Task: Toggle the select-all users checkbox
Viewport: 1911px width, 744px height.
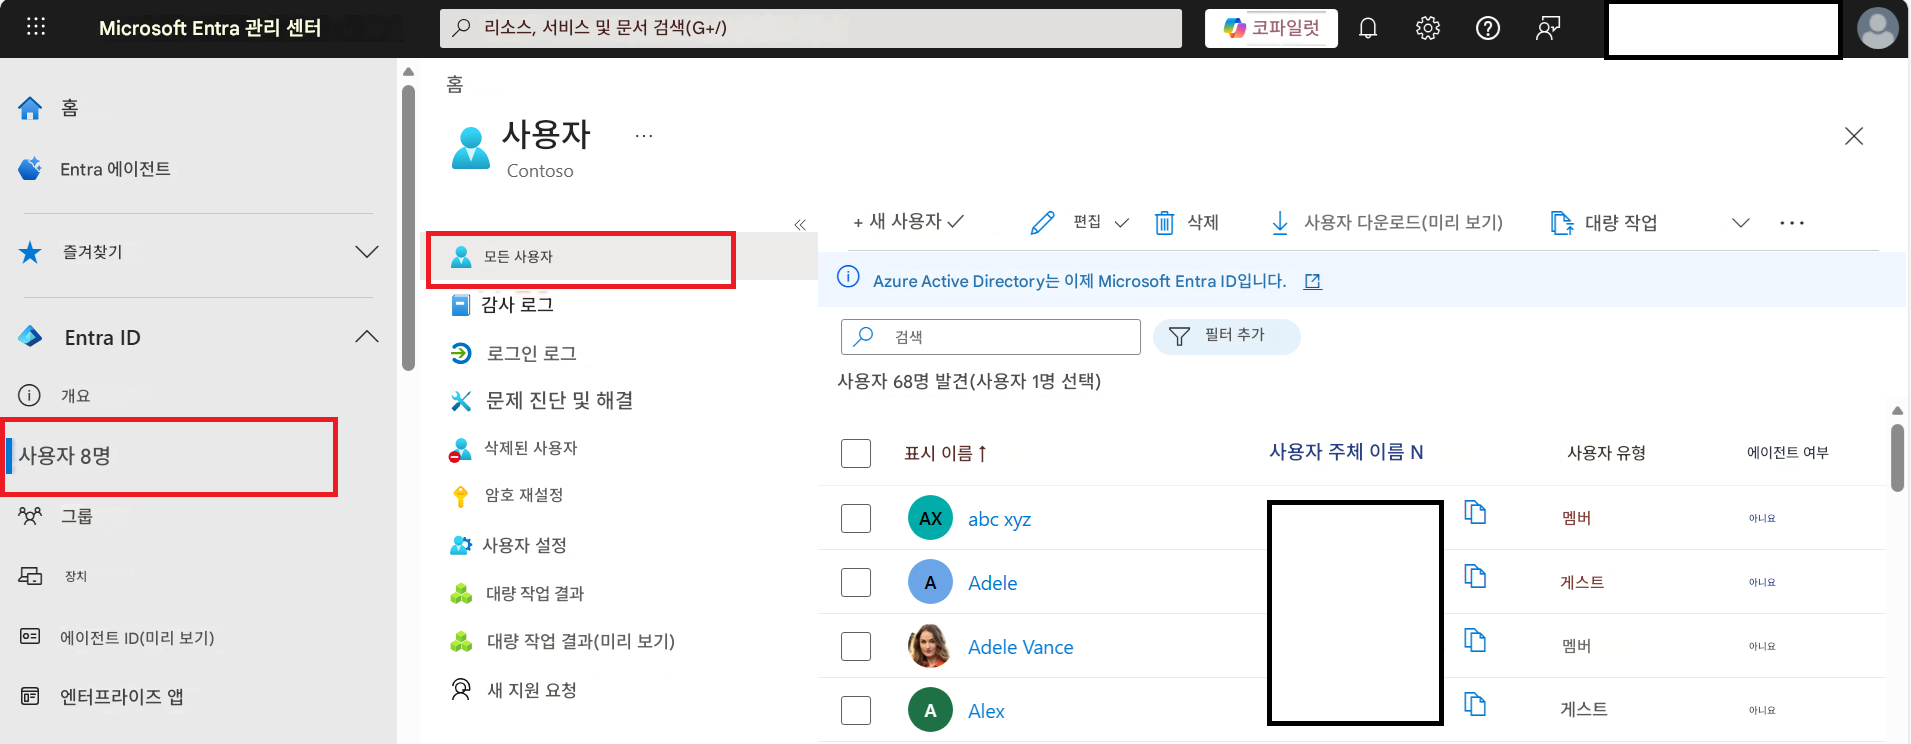Action: pos(856,453)
